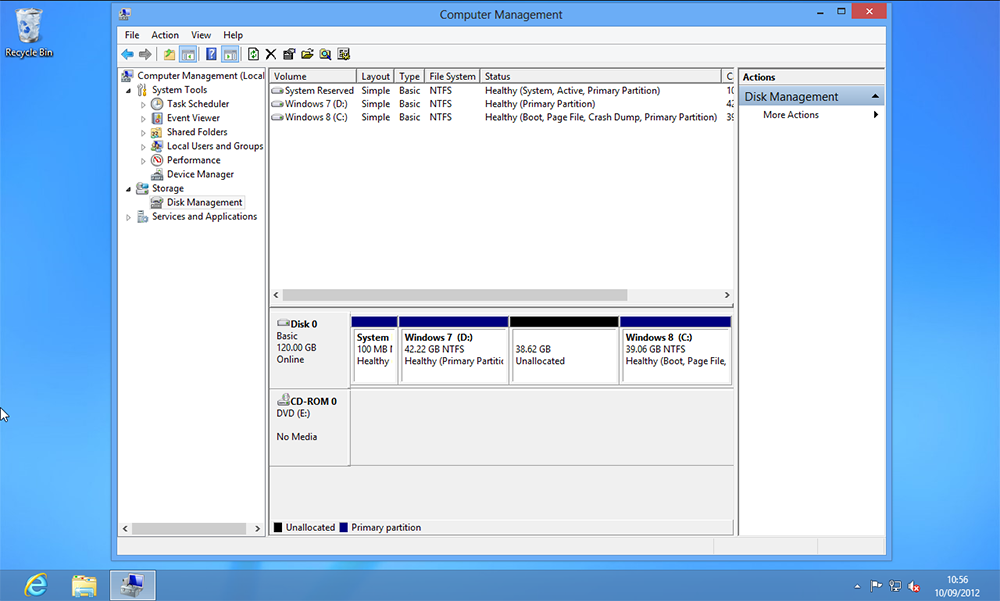Click the Refresh toolbar icon
Viewport: 1000px width, 601px height.
click(x=253, y=54)
